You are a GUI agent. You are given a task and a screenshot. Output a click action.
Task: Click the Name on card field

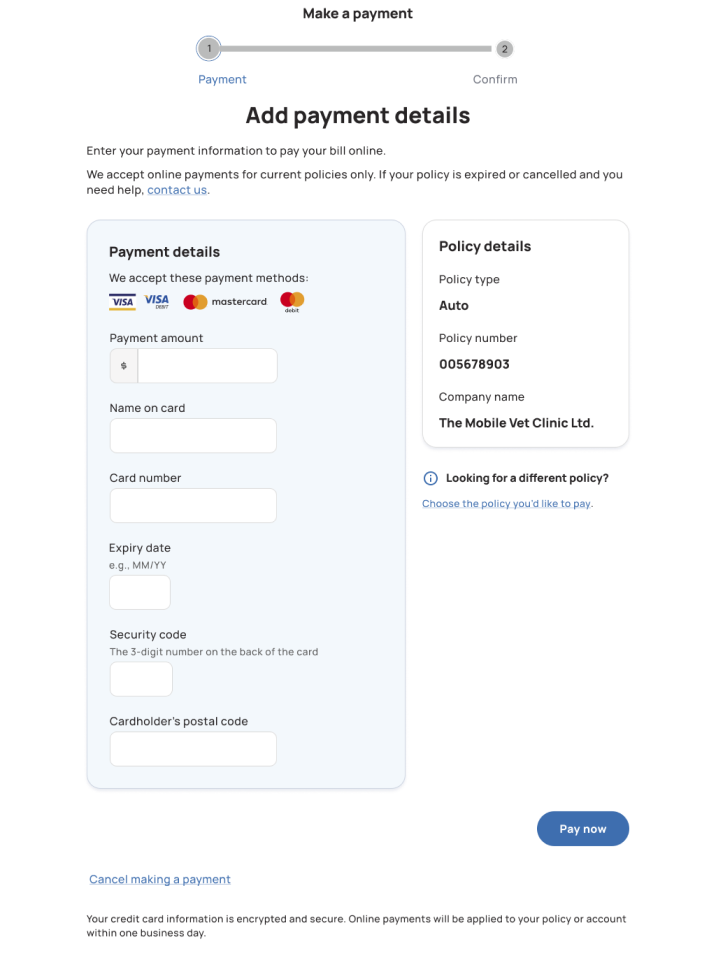(193, 435)
